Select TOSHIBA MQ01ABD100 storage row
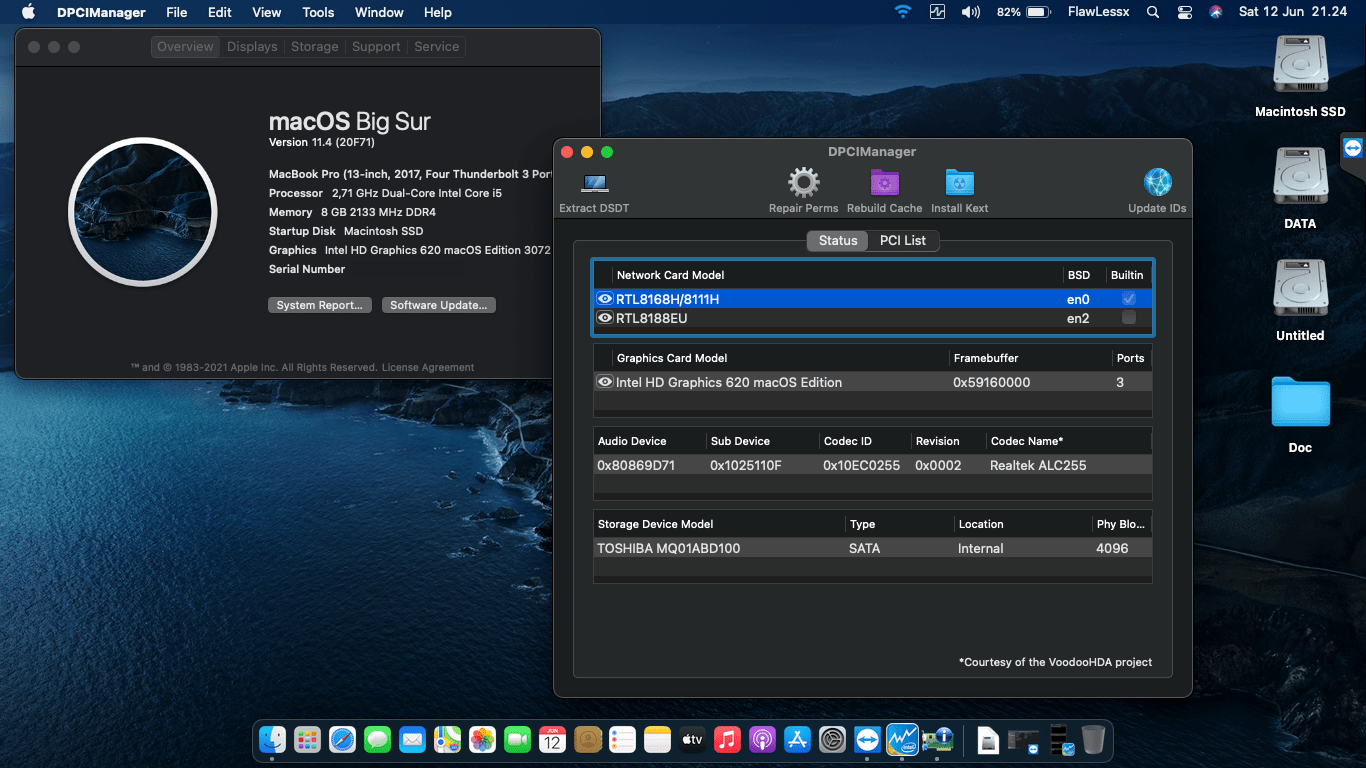Screen dimensions: 1366x768 tap(872, 548)
